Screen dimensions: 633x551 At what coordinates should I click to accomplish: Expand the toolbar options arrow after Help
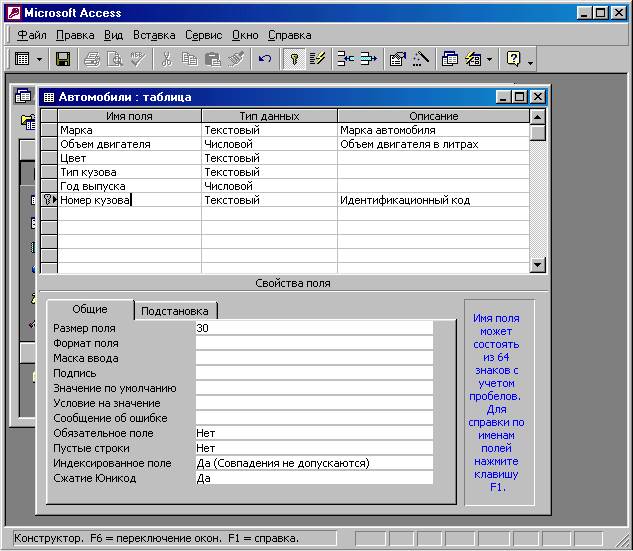click(530, 61)
